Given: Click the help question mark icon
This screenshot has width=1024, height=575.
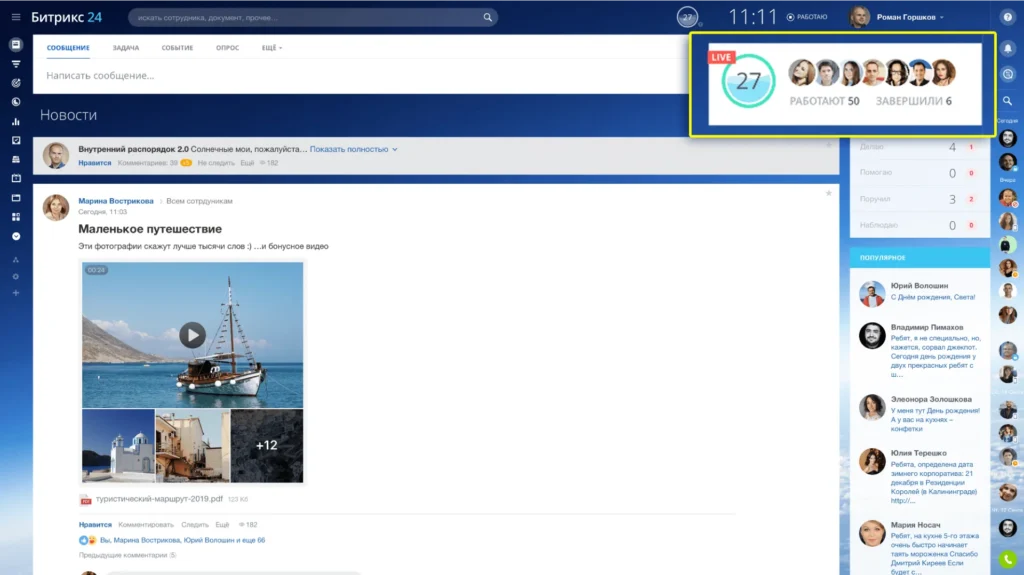Looking at the screenshot, I should pyautogui.click(x=1007, y=17).
